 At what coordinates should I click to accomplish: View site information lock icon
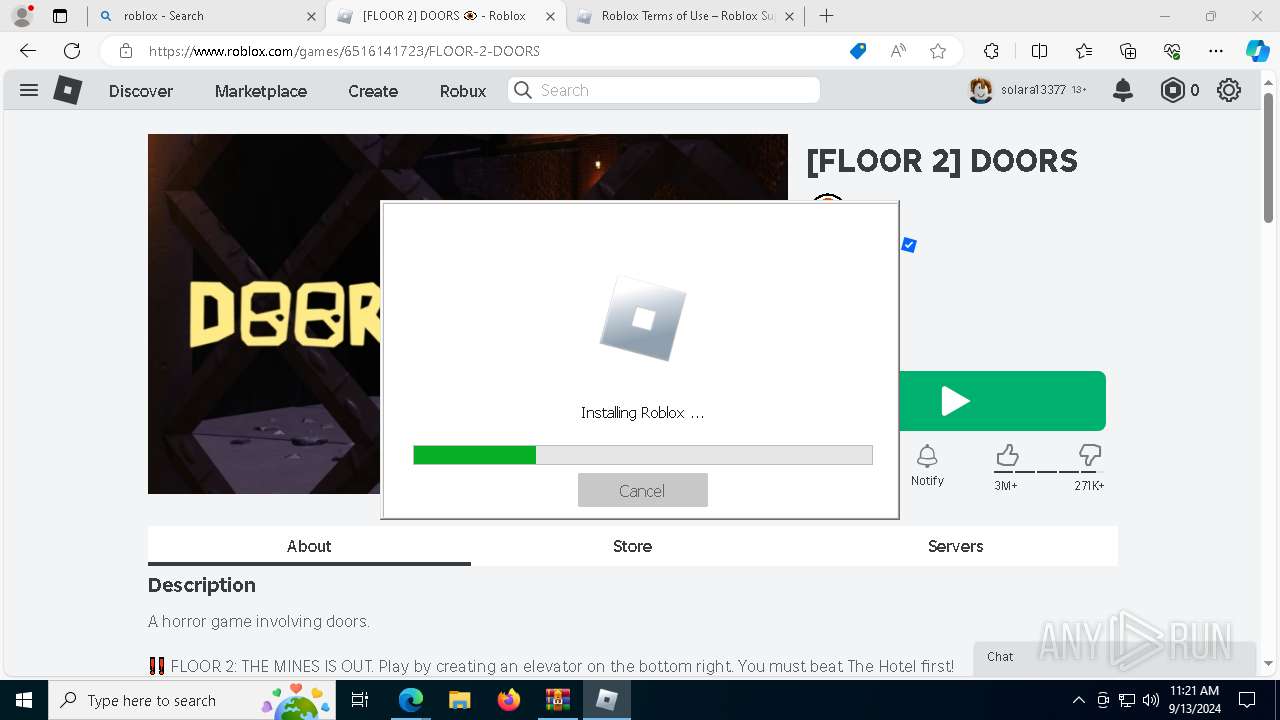126,51
